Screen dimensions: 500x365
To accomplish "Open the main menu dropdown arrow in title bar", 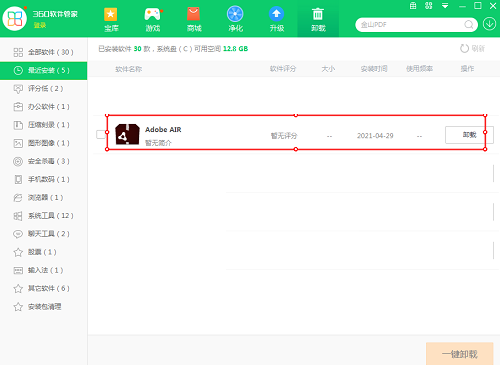I will pyautogui.click(x=445, y=6).
